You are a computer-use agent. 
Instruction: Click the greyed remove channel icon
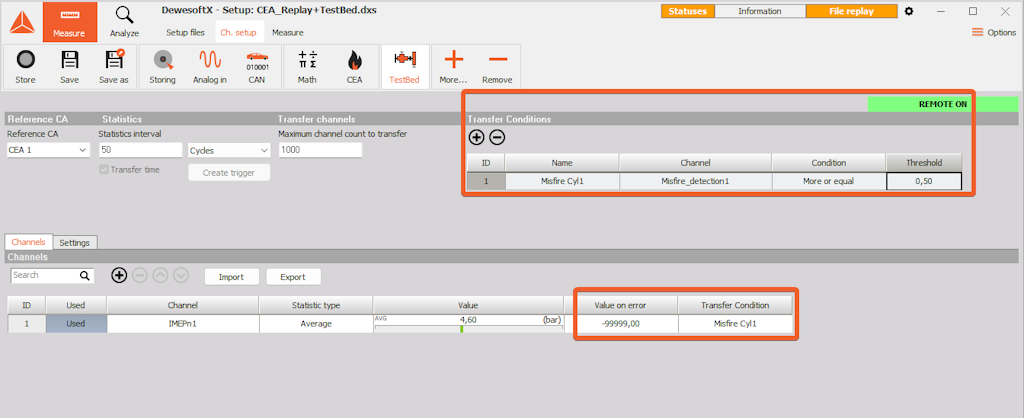tap(140, 276)
